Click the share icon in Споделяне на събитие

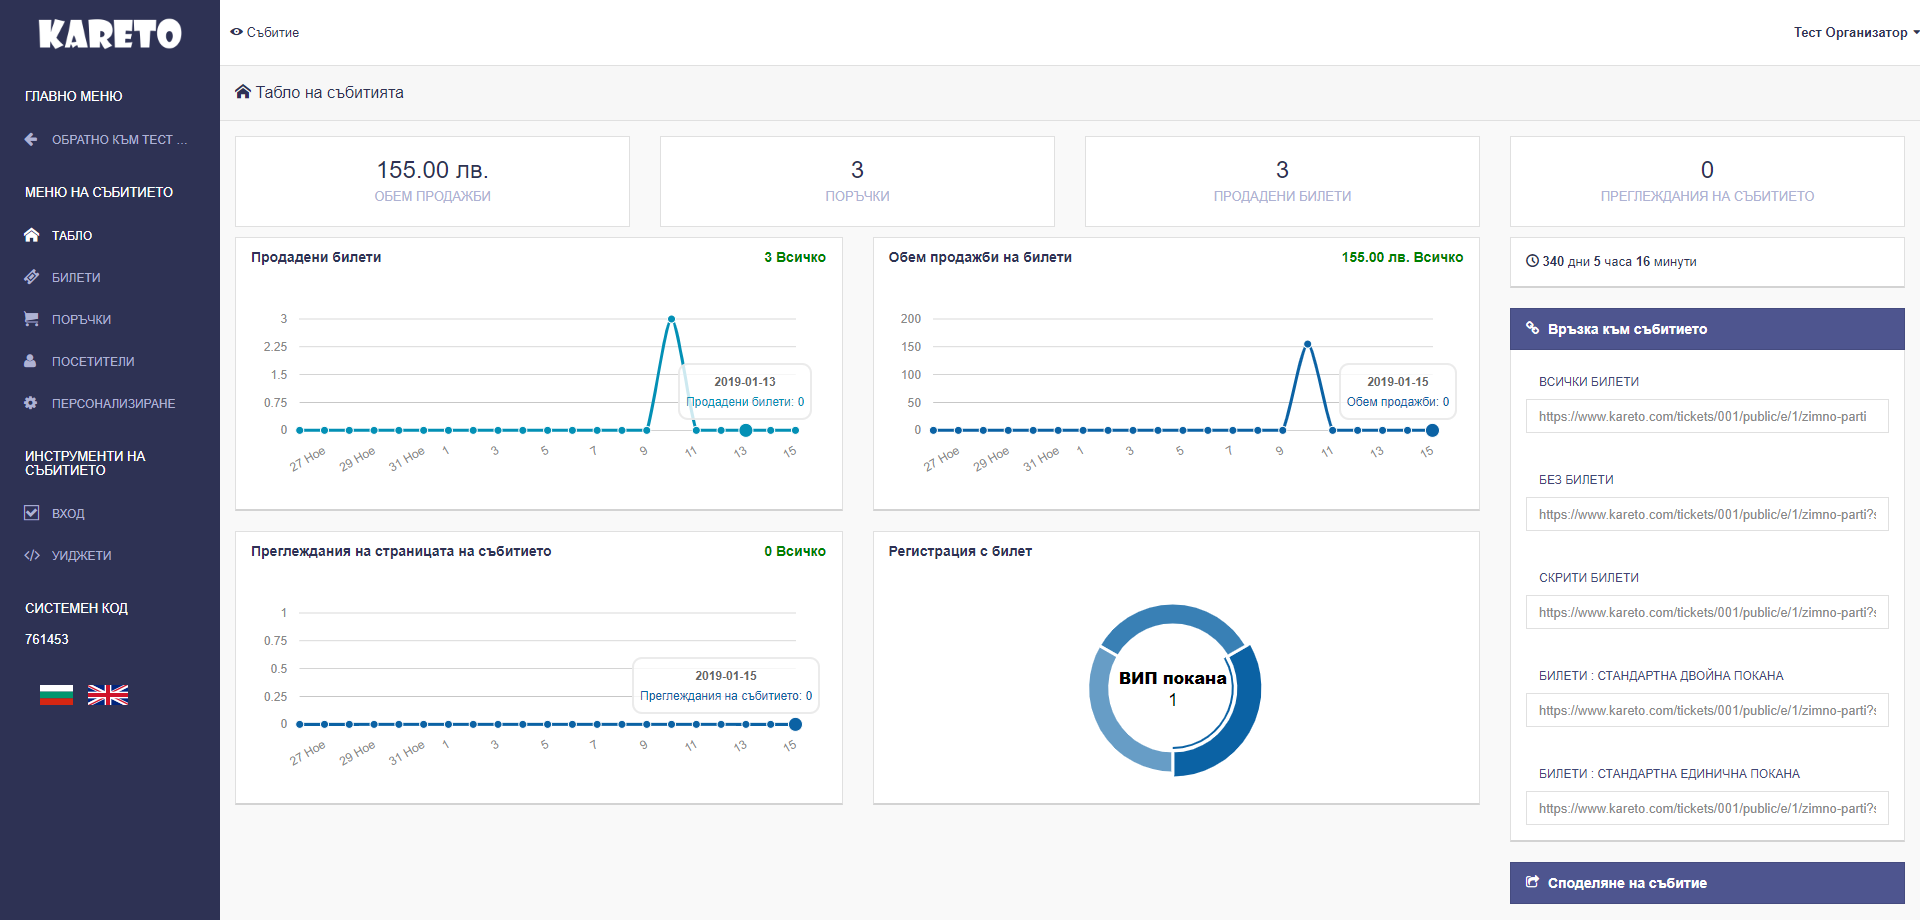[1532, 882]
